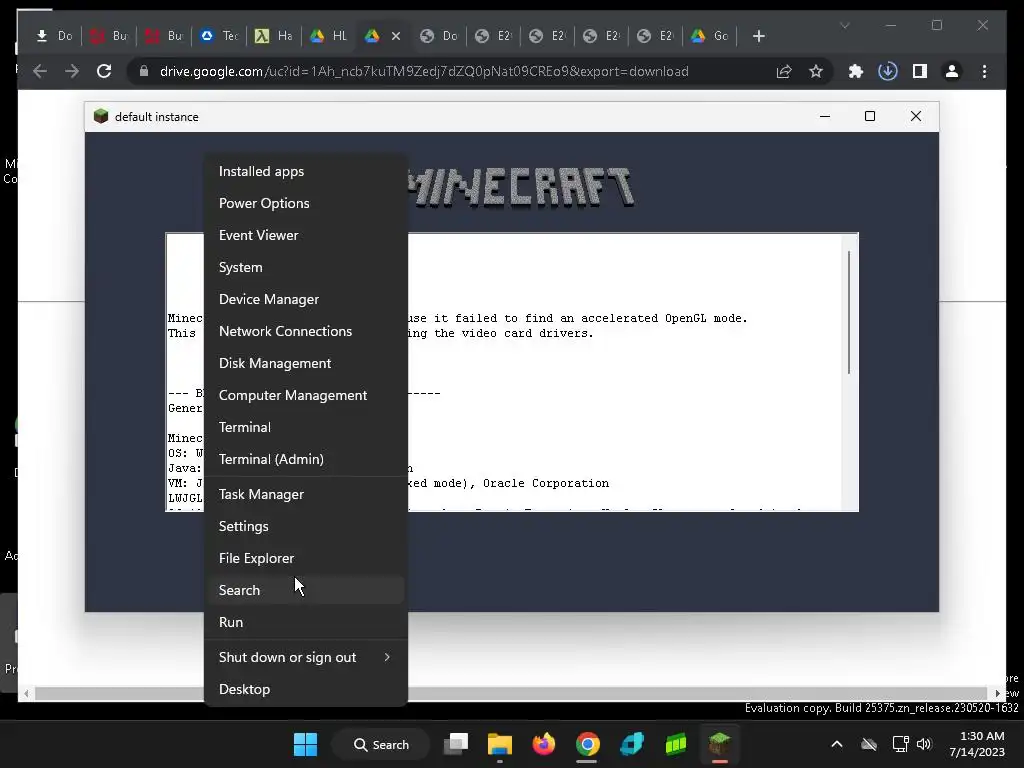The image size is (1024, 768).
Task: Open Chrome downloads indicator icon
Action: click(x=888, y=71)
